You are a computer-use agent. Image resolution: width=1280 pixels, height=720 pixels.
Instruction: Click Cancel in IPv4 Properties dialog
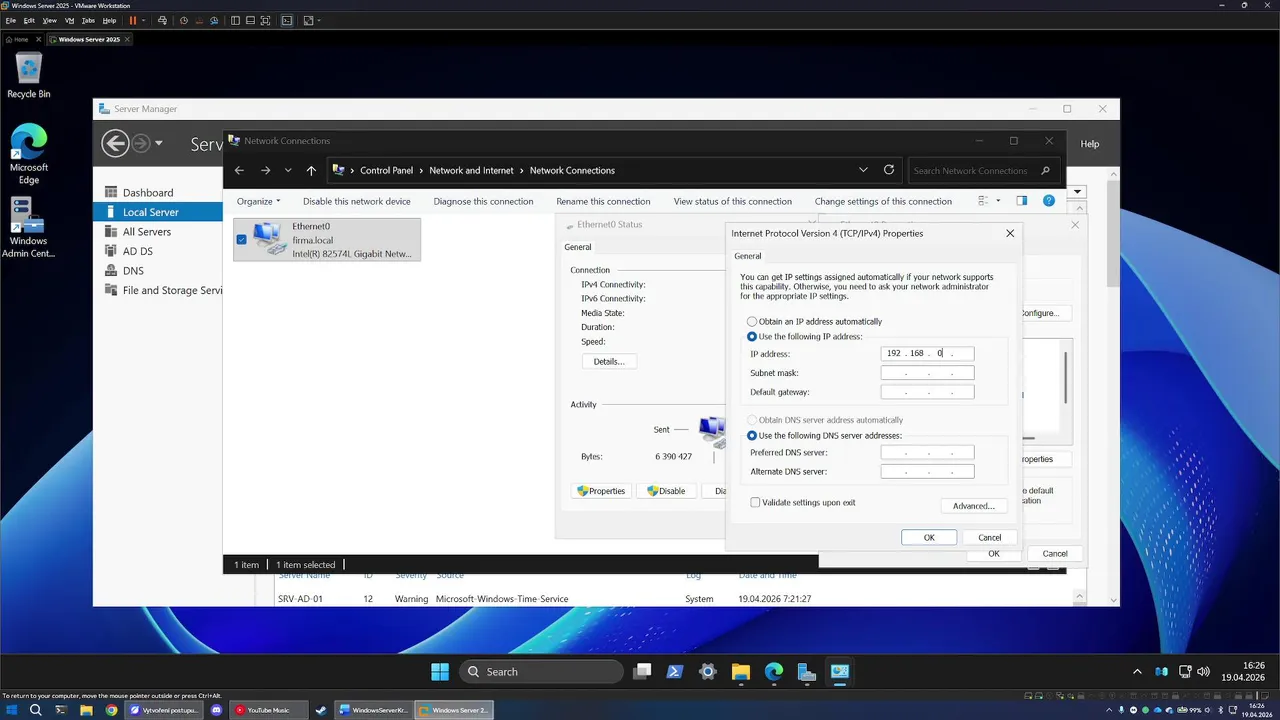[x=990, y=538]
